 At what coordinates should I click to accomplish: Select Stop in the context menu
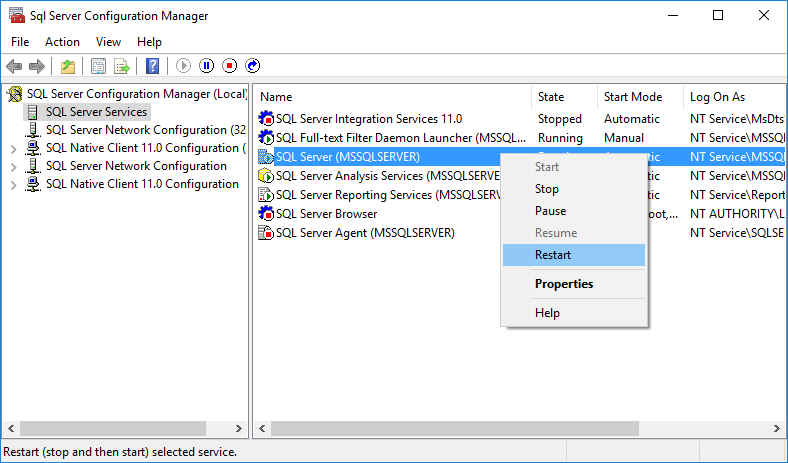[x=546, y=189]
